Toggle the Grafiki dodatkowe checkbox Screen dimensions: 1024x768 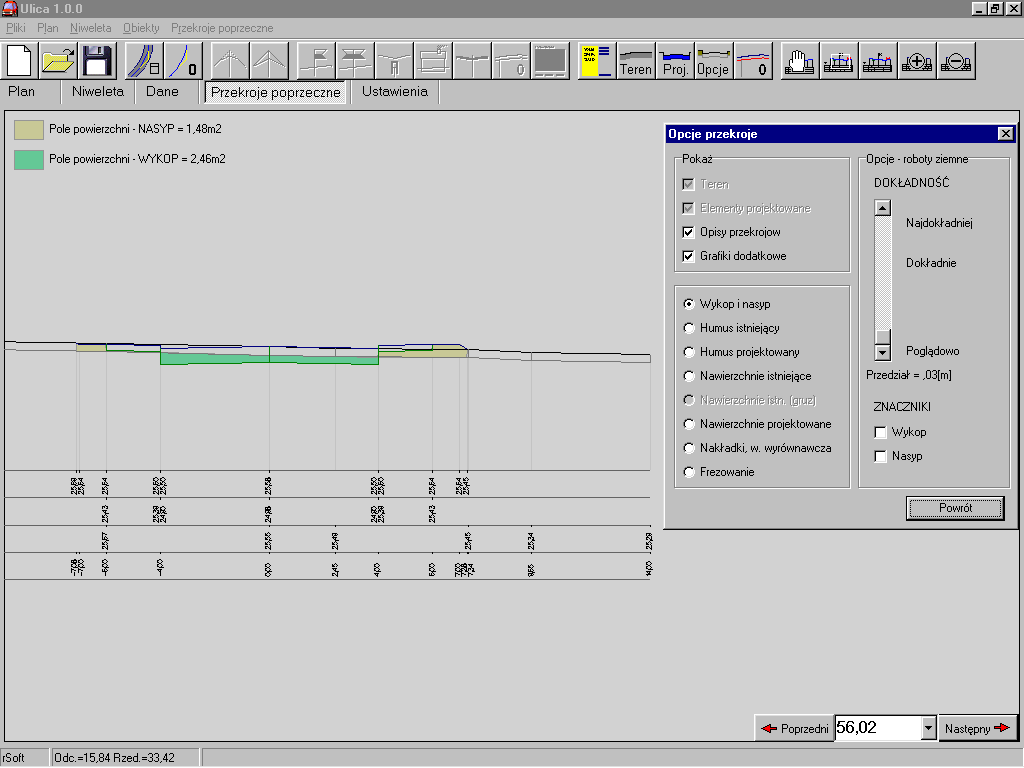688,256
